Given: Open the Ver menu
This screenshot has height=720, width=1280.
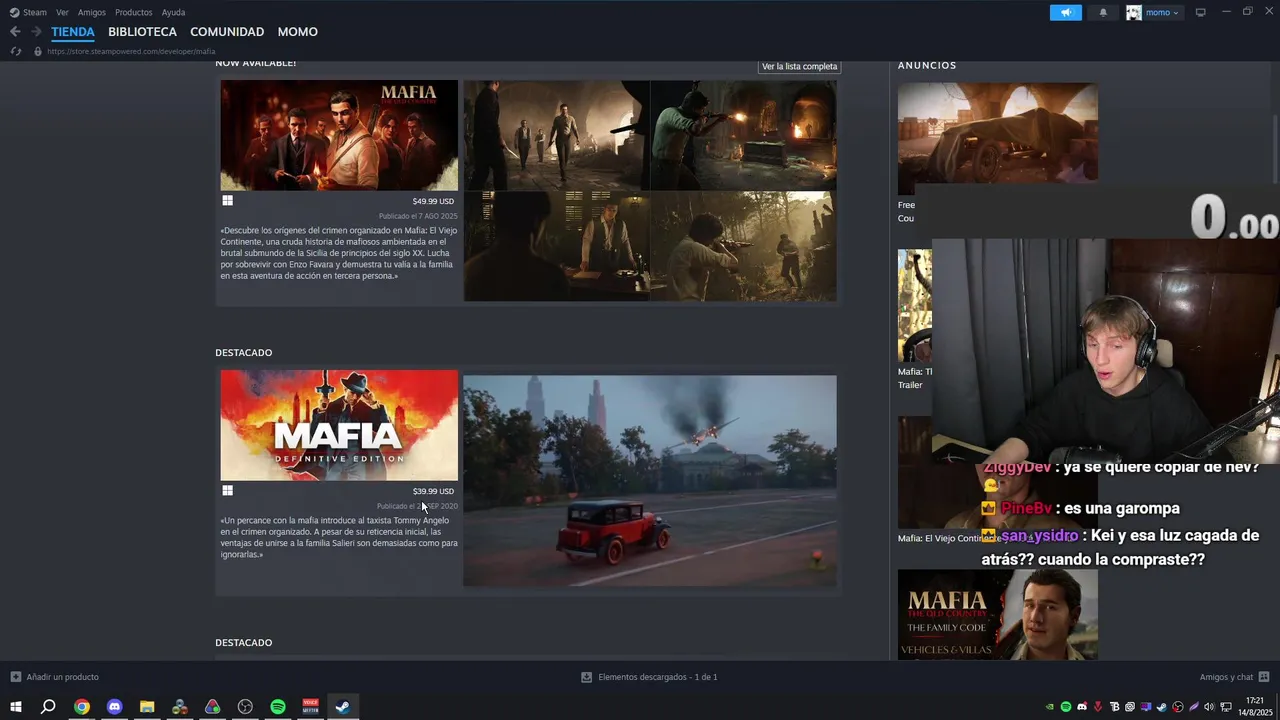Looking at the screenshot, I should (x=62, y=12).
